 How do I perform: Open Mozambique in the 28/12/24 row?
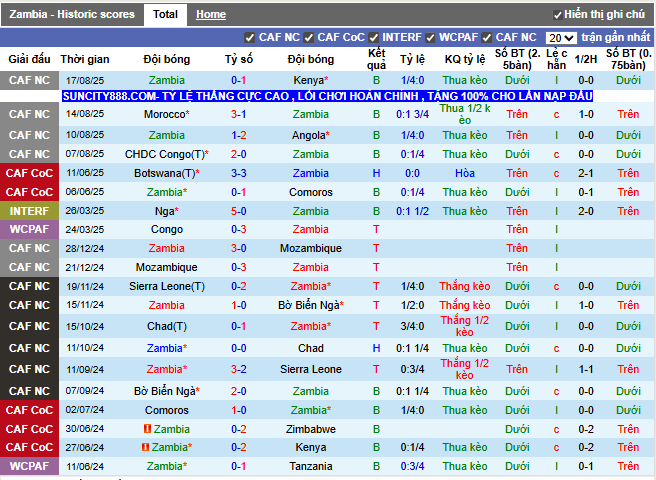pos(311,249)
